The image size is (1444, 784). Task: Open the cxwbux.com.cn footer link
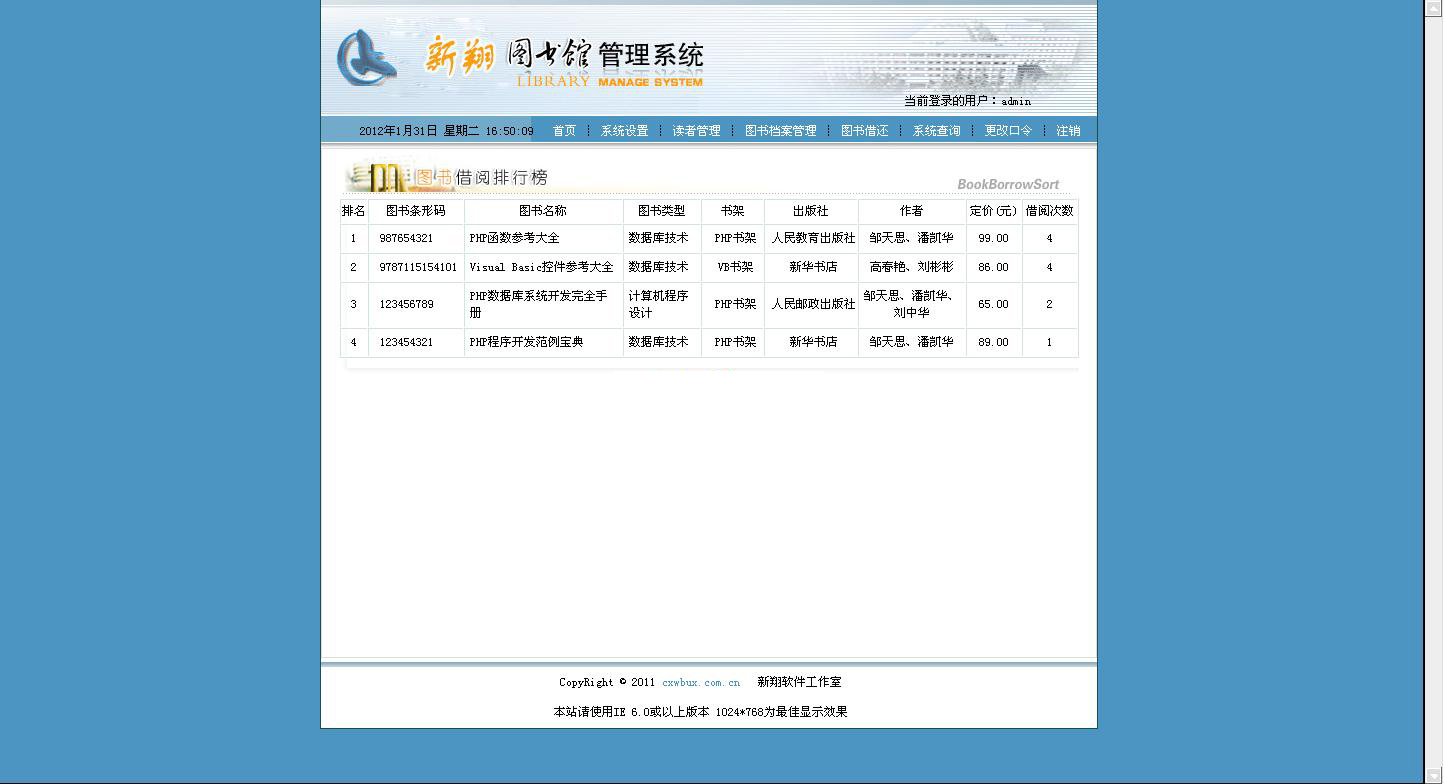tap(701, 682)
